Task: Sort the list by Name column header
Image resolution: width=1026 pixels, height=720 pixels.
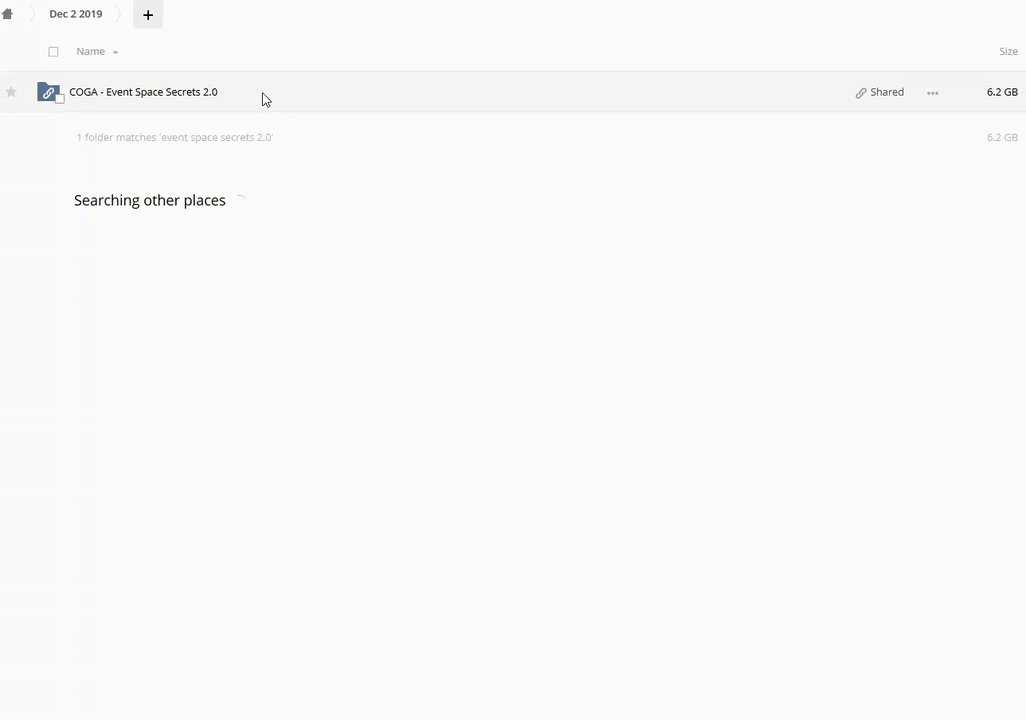Action: click(90, 52)
